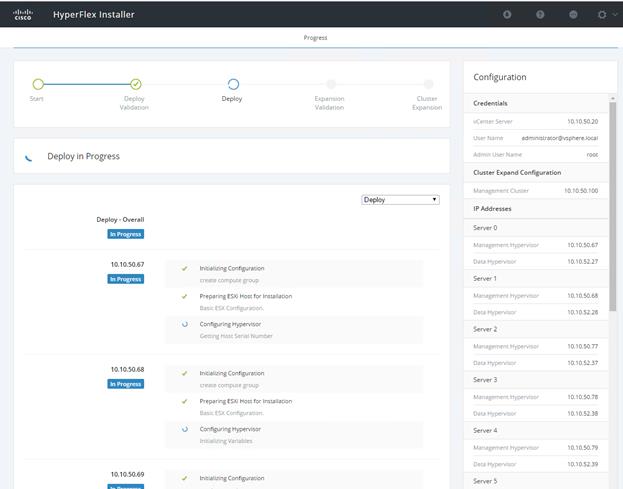Image resolution: width=623 pixels, height=489 pixels.
Task: Click Server 3 Data Hypervisor value 10.10.52.38
Action: tap(582, 414)
